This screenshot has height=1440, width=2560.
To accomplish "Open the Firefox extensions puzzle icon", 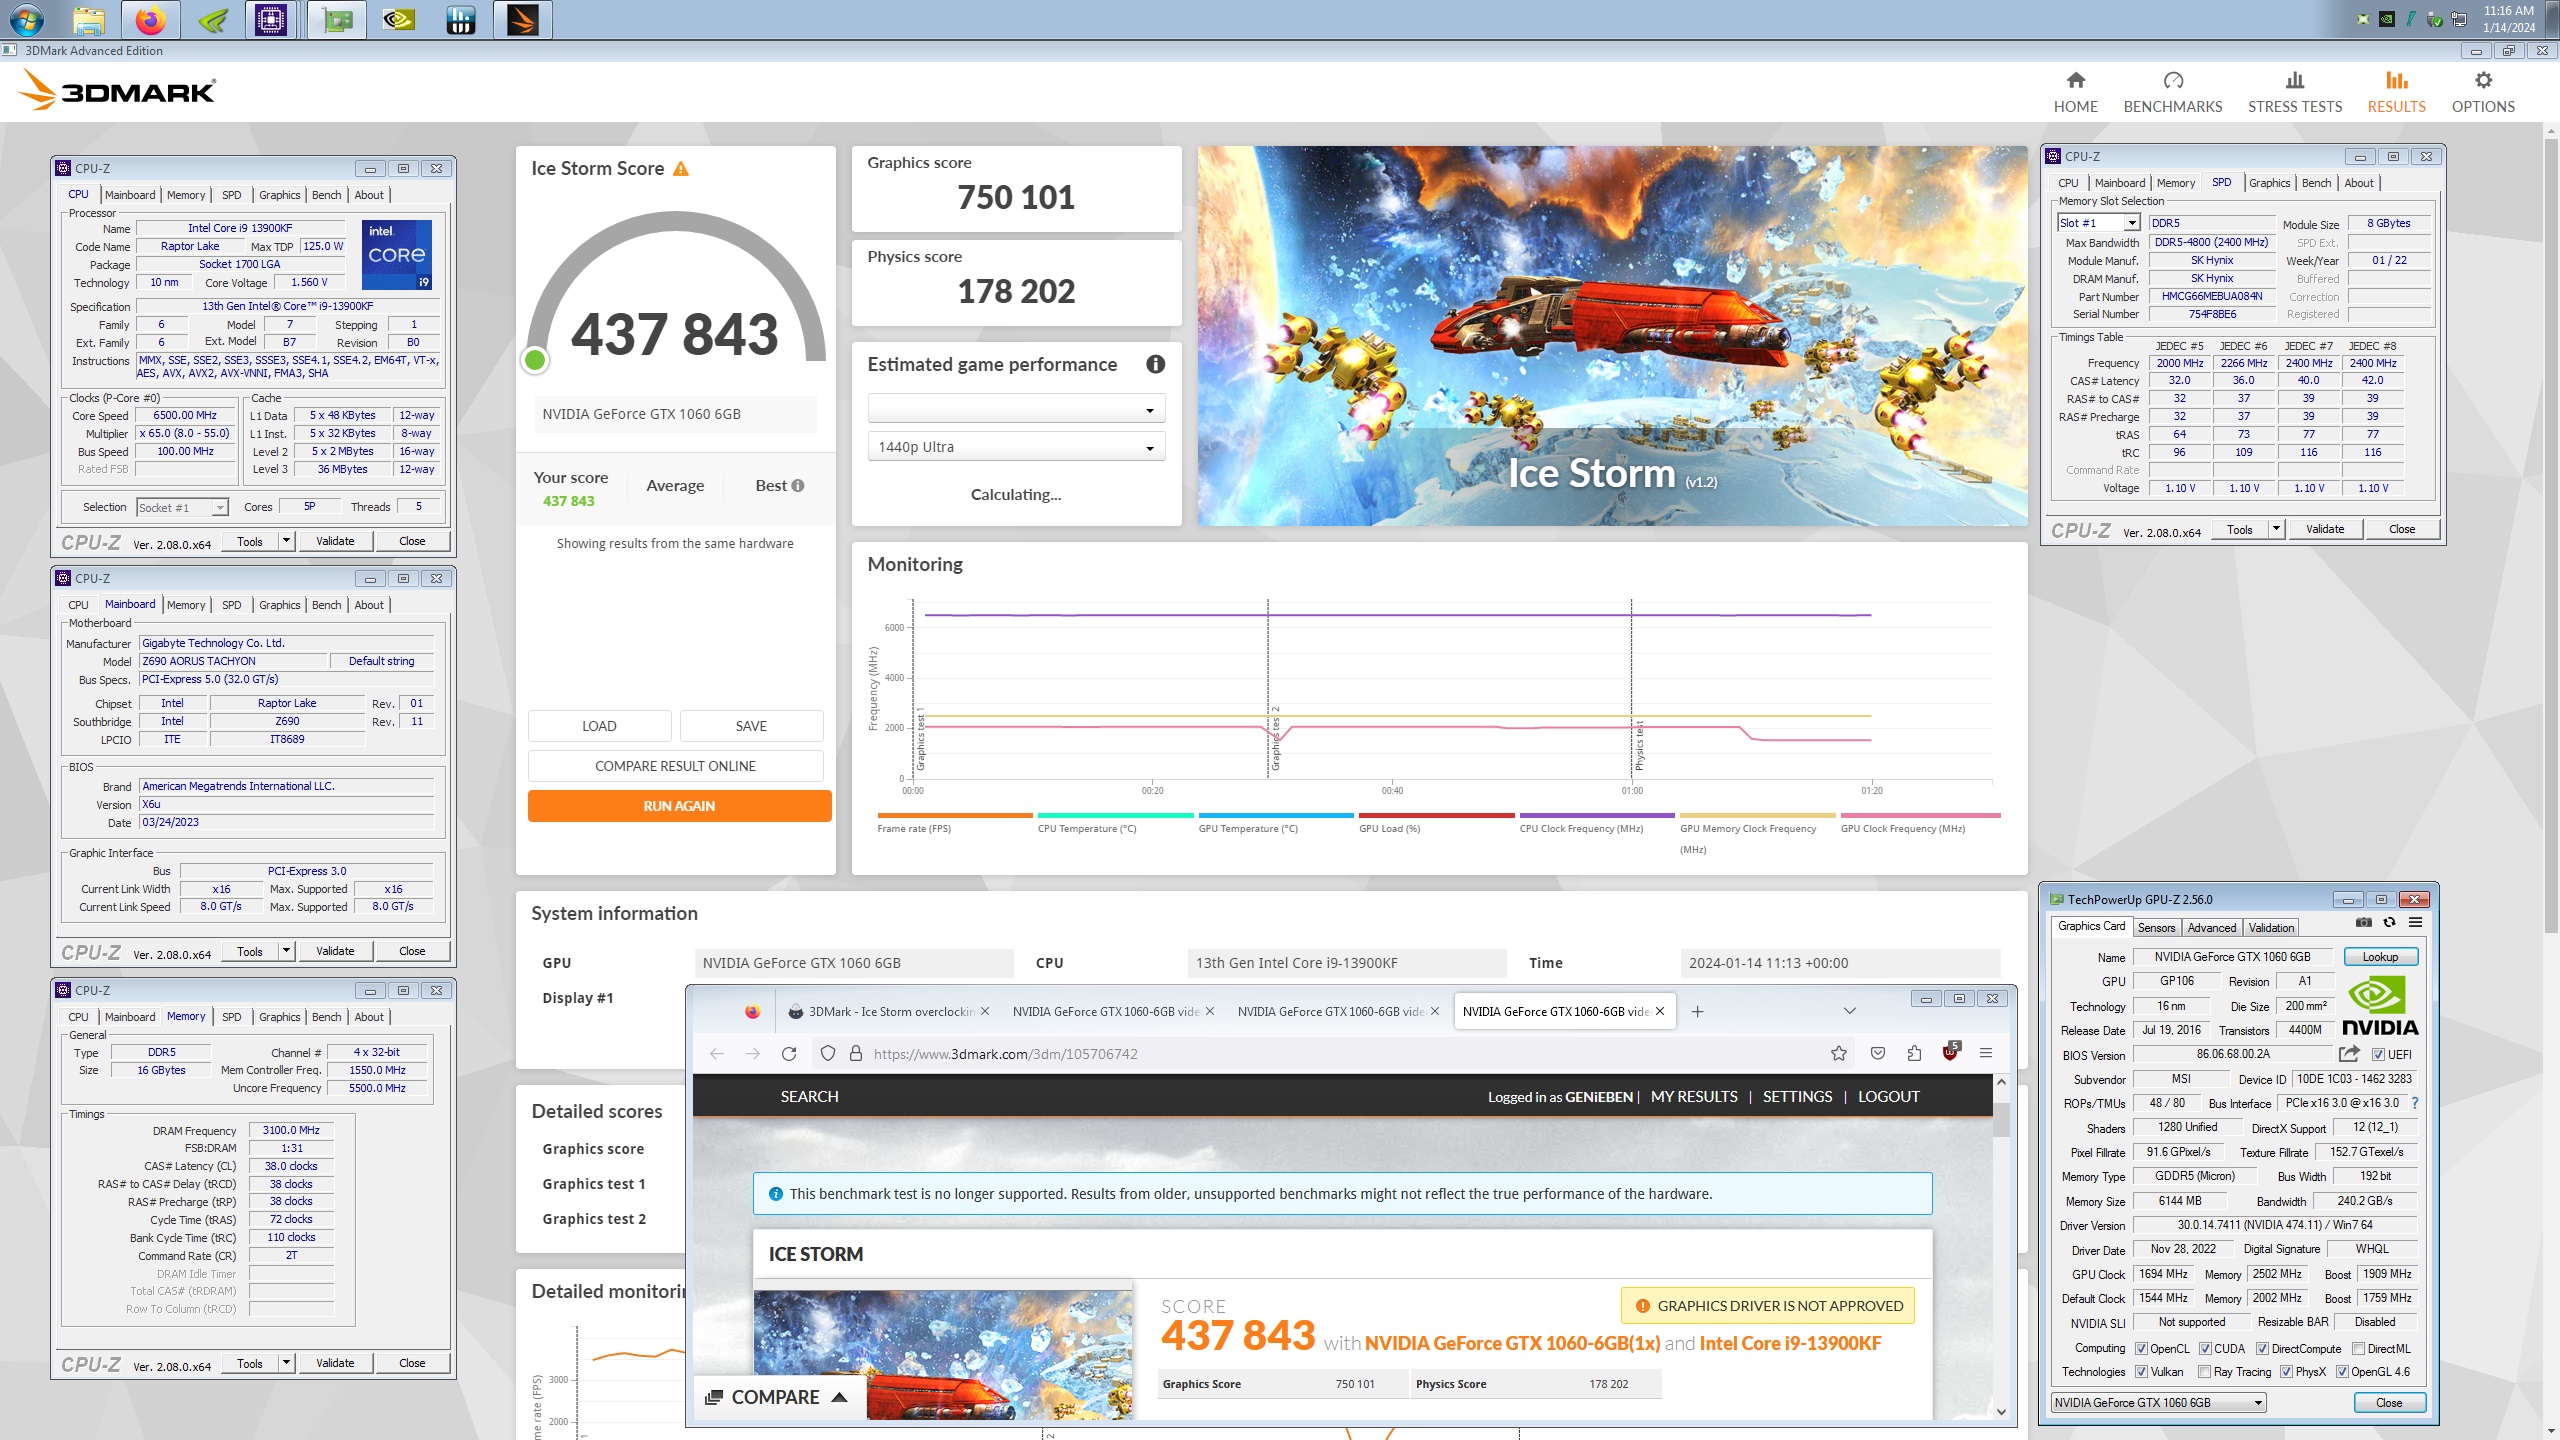I will pos(1914,1054).
